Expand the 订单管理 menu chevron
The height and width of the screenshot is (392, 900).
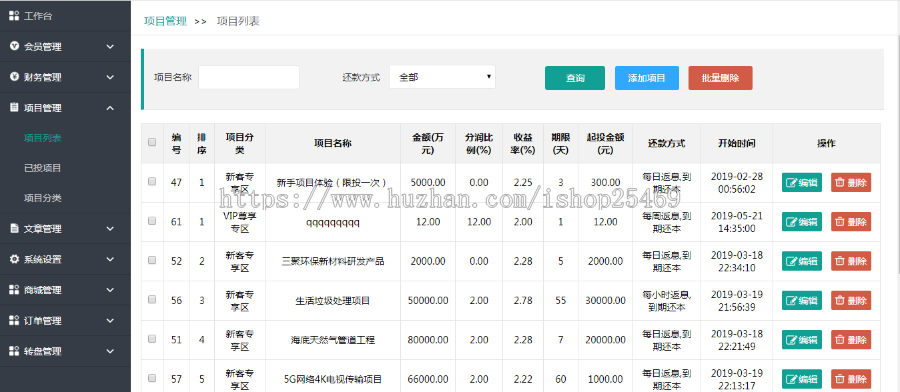(x=110, y=320)
